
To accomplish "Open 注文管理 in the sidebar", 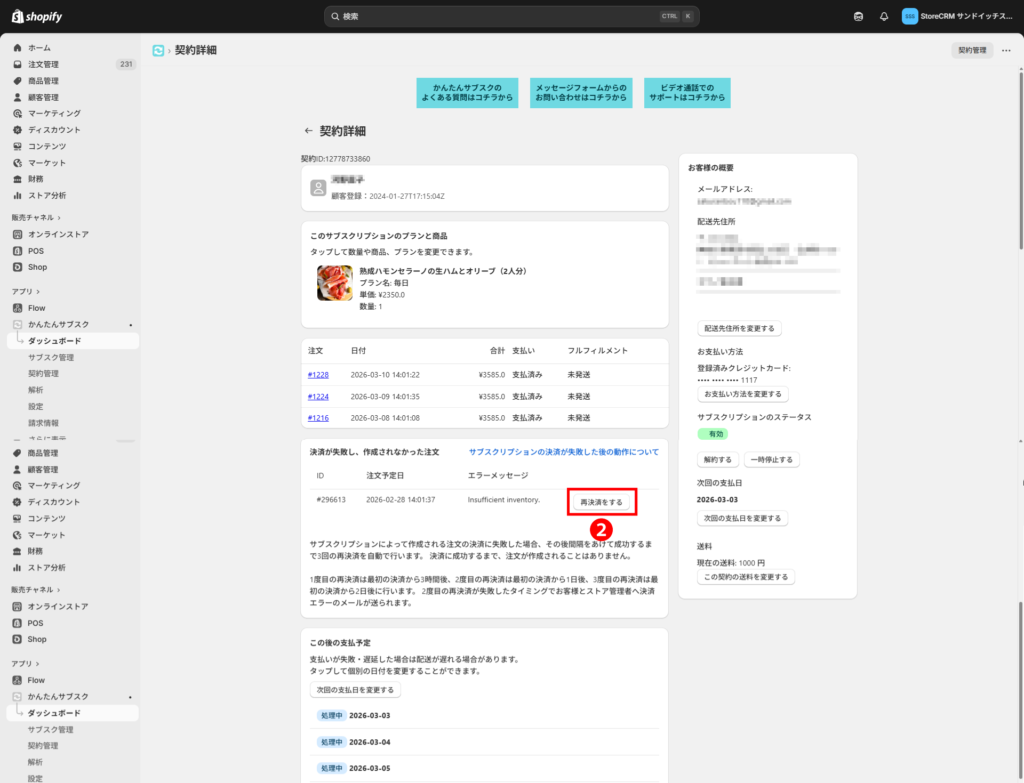I will point(43,64).
